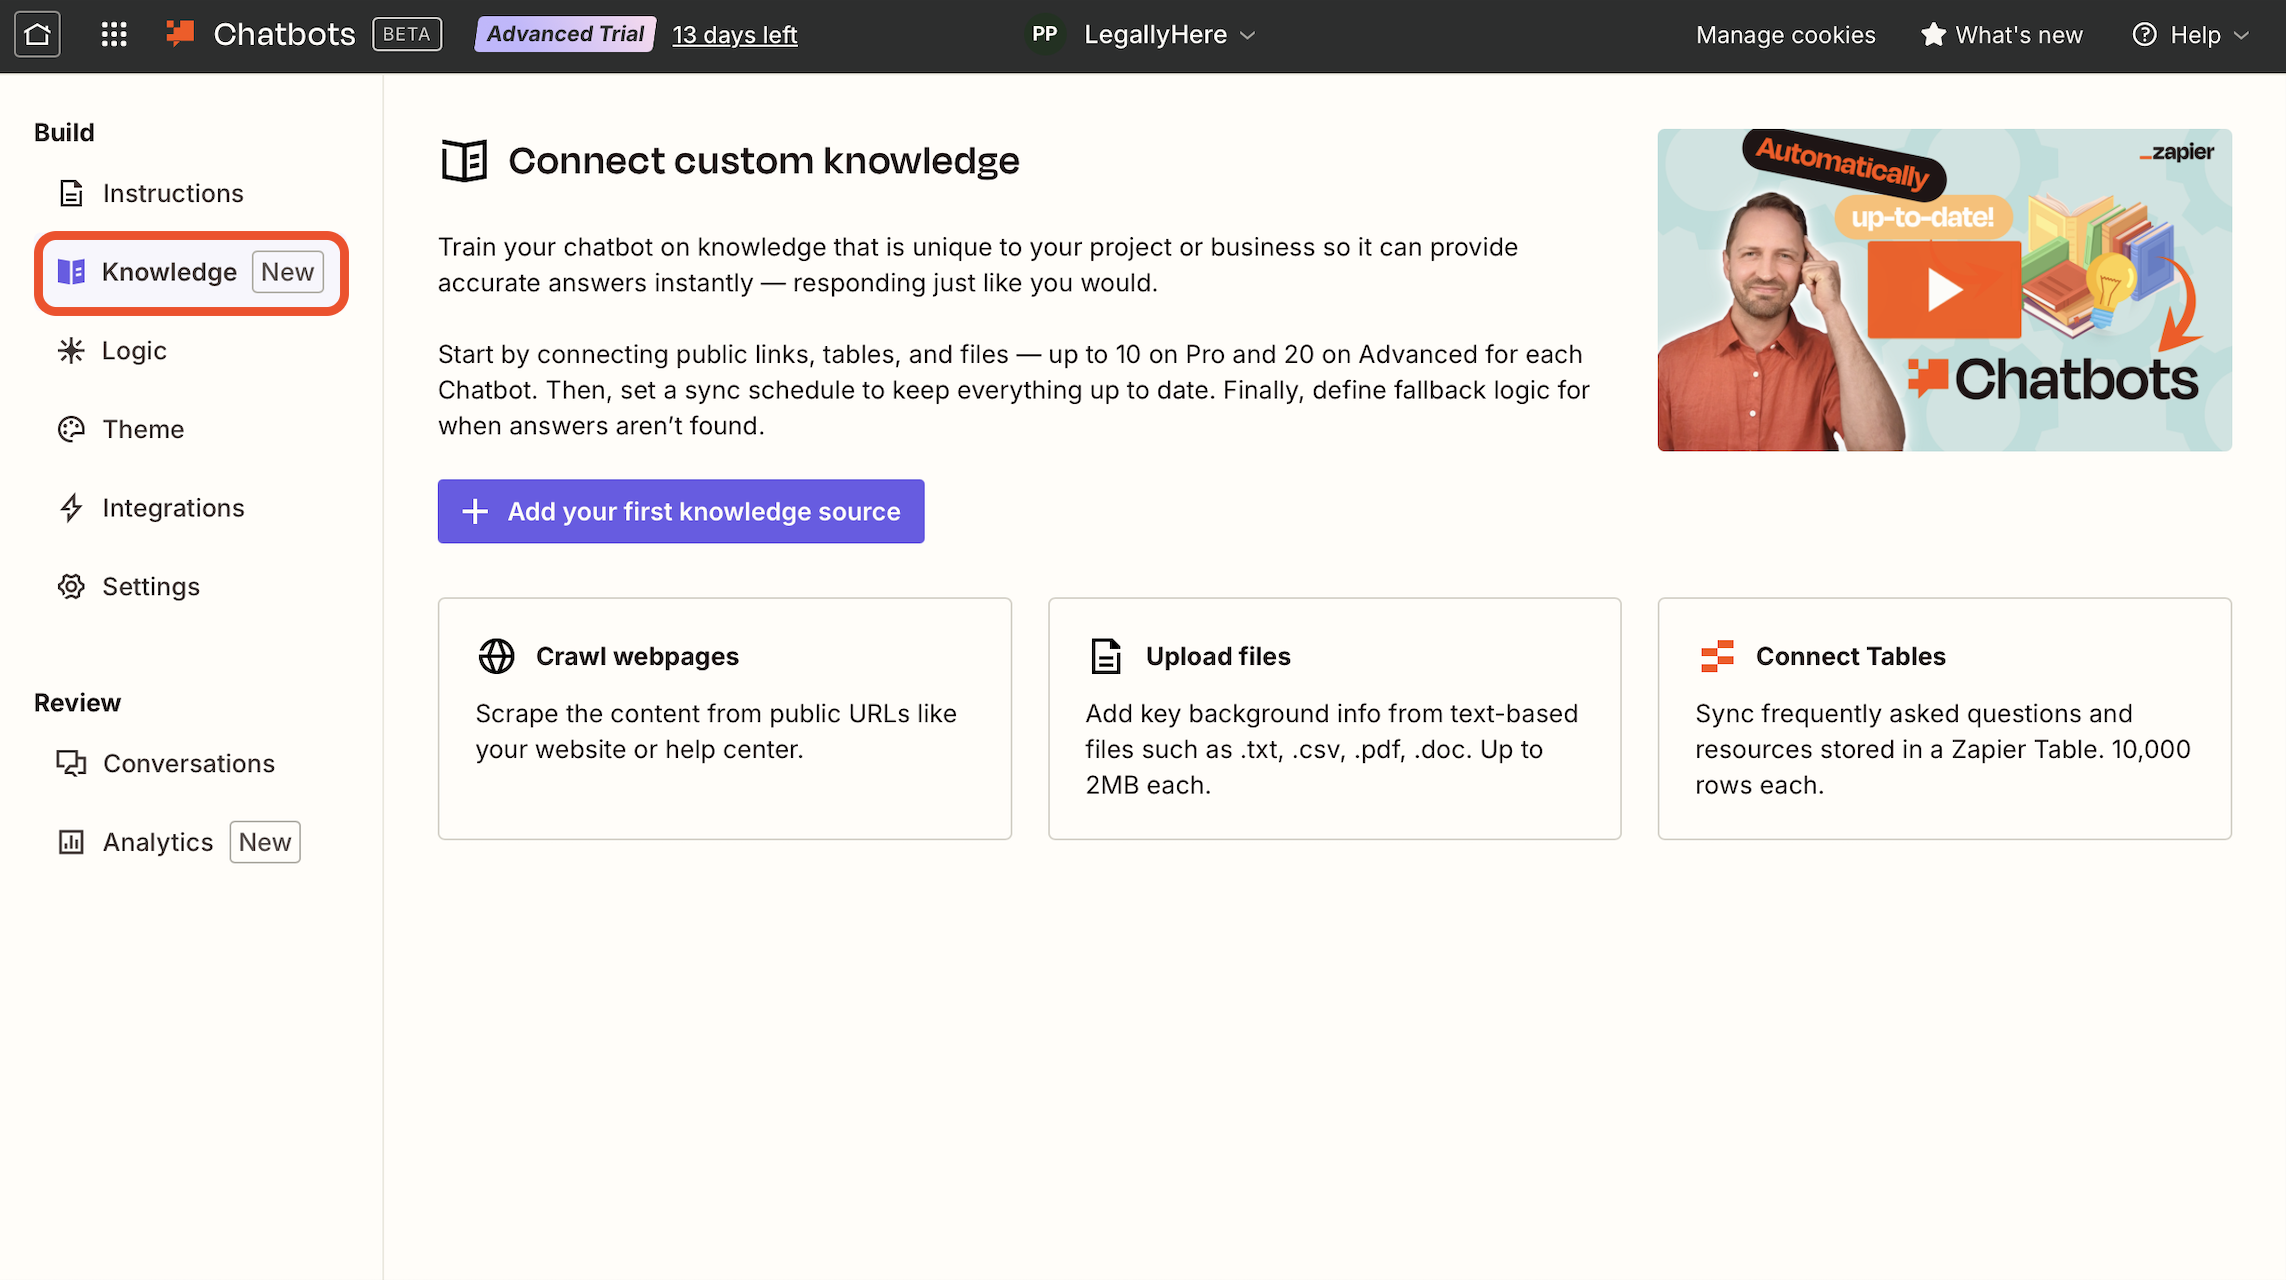Click the open book icon beside heading
The image size is (2286, 1280).
click(x=464, y=160)
